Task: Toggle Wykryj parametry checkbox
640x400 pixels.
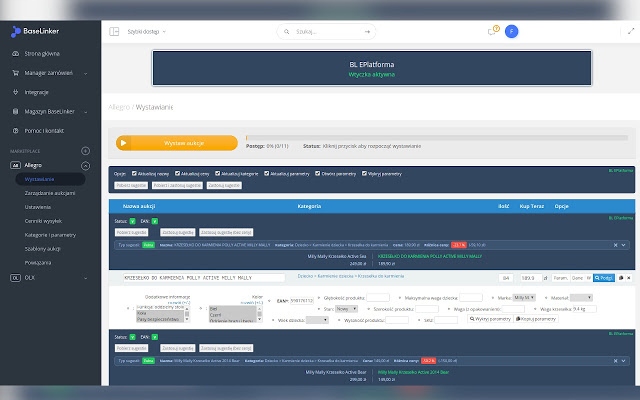Action: point(364,173)
